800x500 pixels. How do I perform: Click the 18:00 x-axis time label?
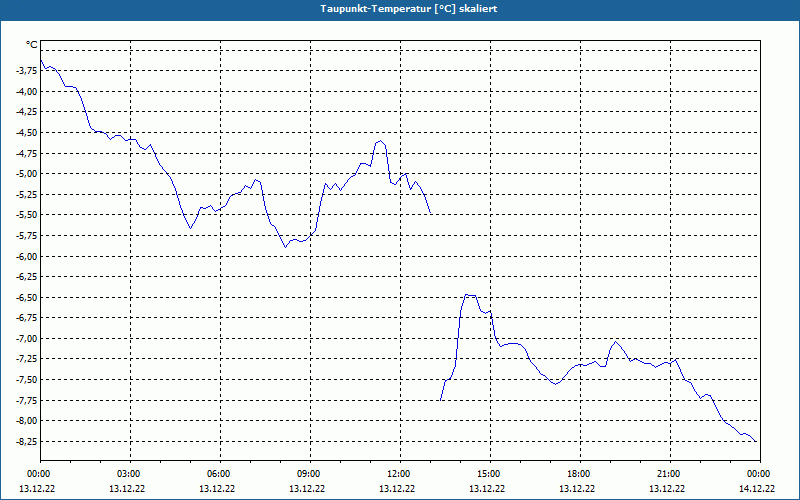580,474
